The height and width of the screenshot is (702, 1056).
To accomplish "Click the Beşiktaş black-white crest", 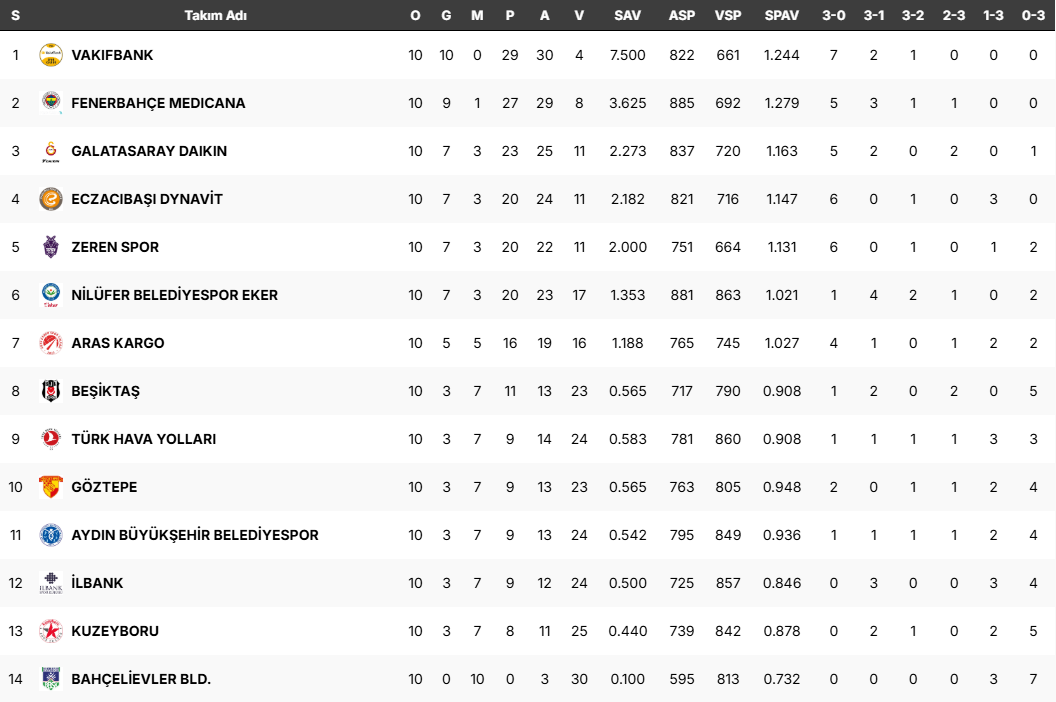I will click(x=51, y=391).
